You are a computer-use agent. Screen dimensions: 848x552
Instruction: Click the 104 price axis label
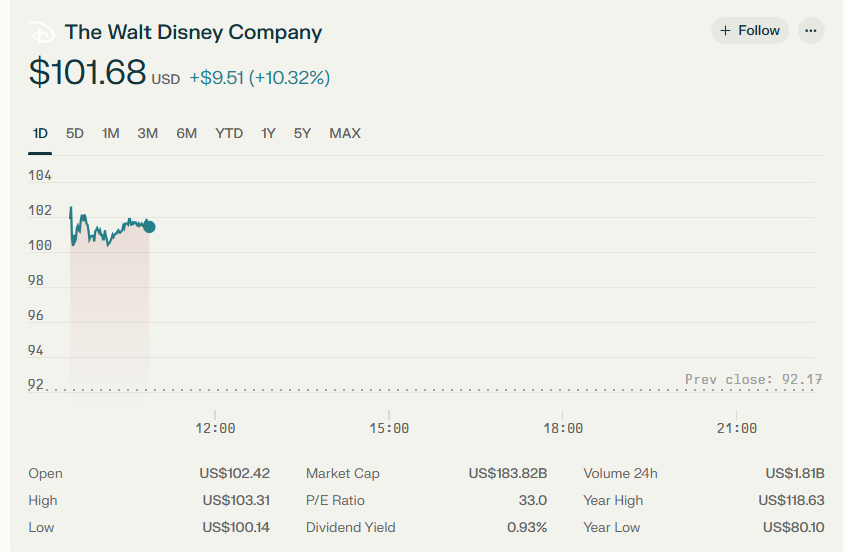(x=40, y=175)
